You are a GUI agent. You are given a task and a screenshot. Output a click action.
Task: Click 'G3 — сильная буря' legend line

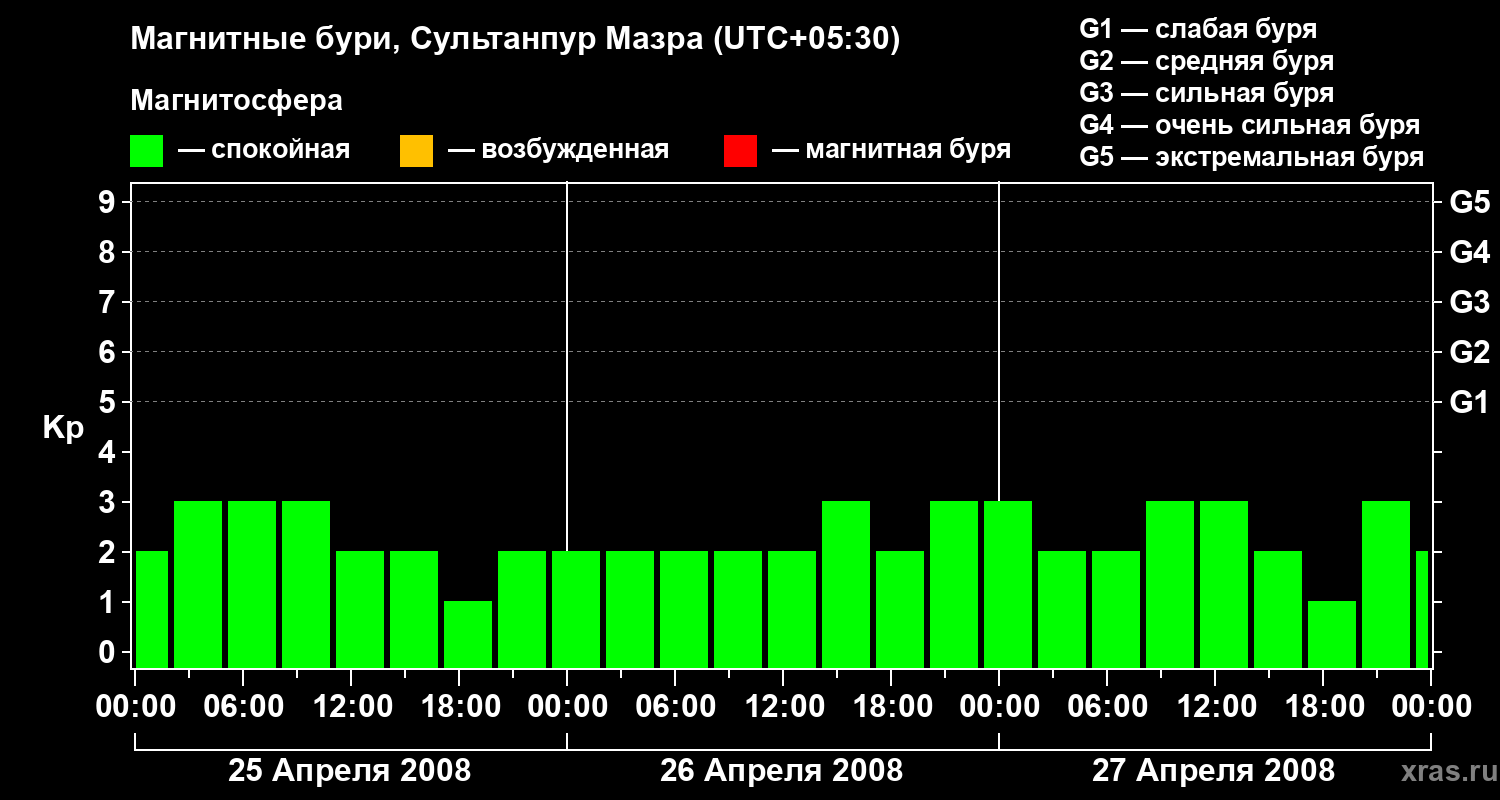[1207, 93]
